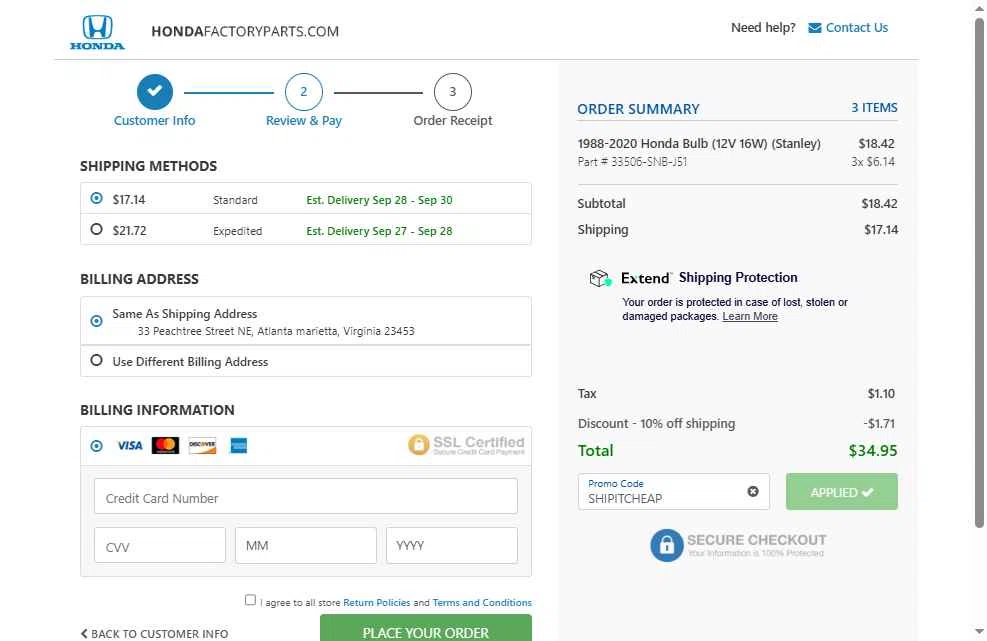
Task: Focus the CVV field
Action: pyautogui.click(x=160, y=545)
